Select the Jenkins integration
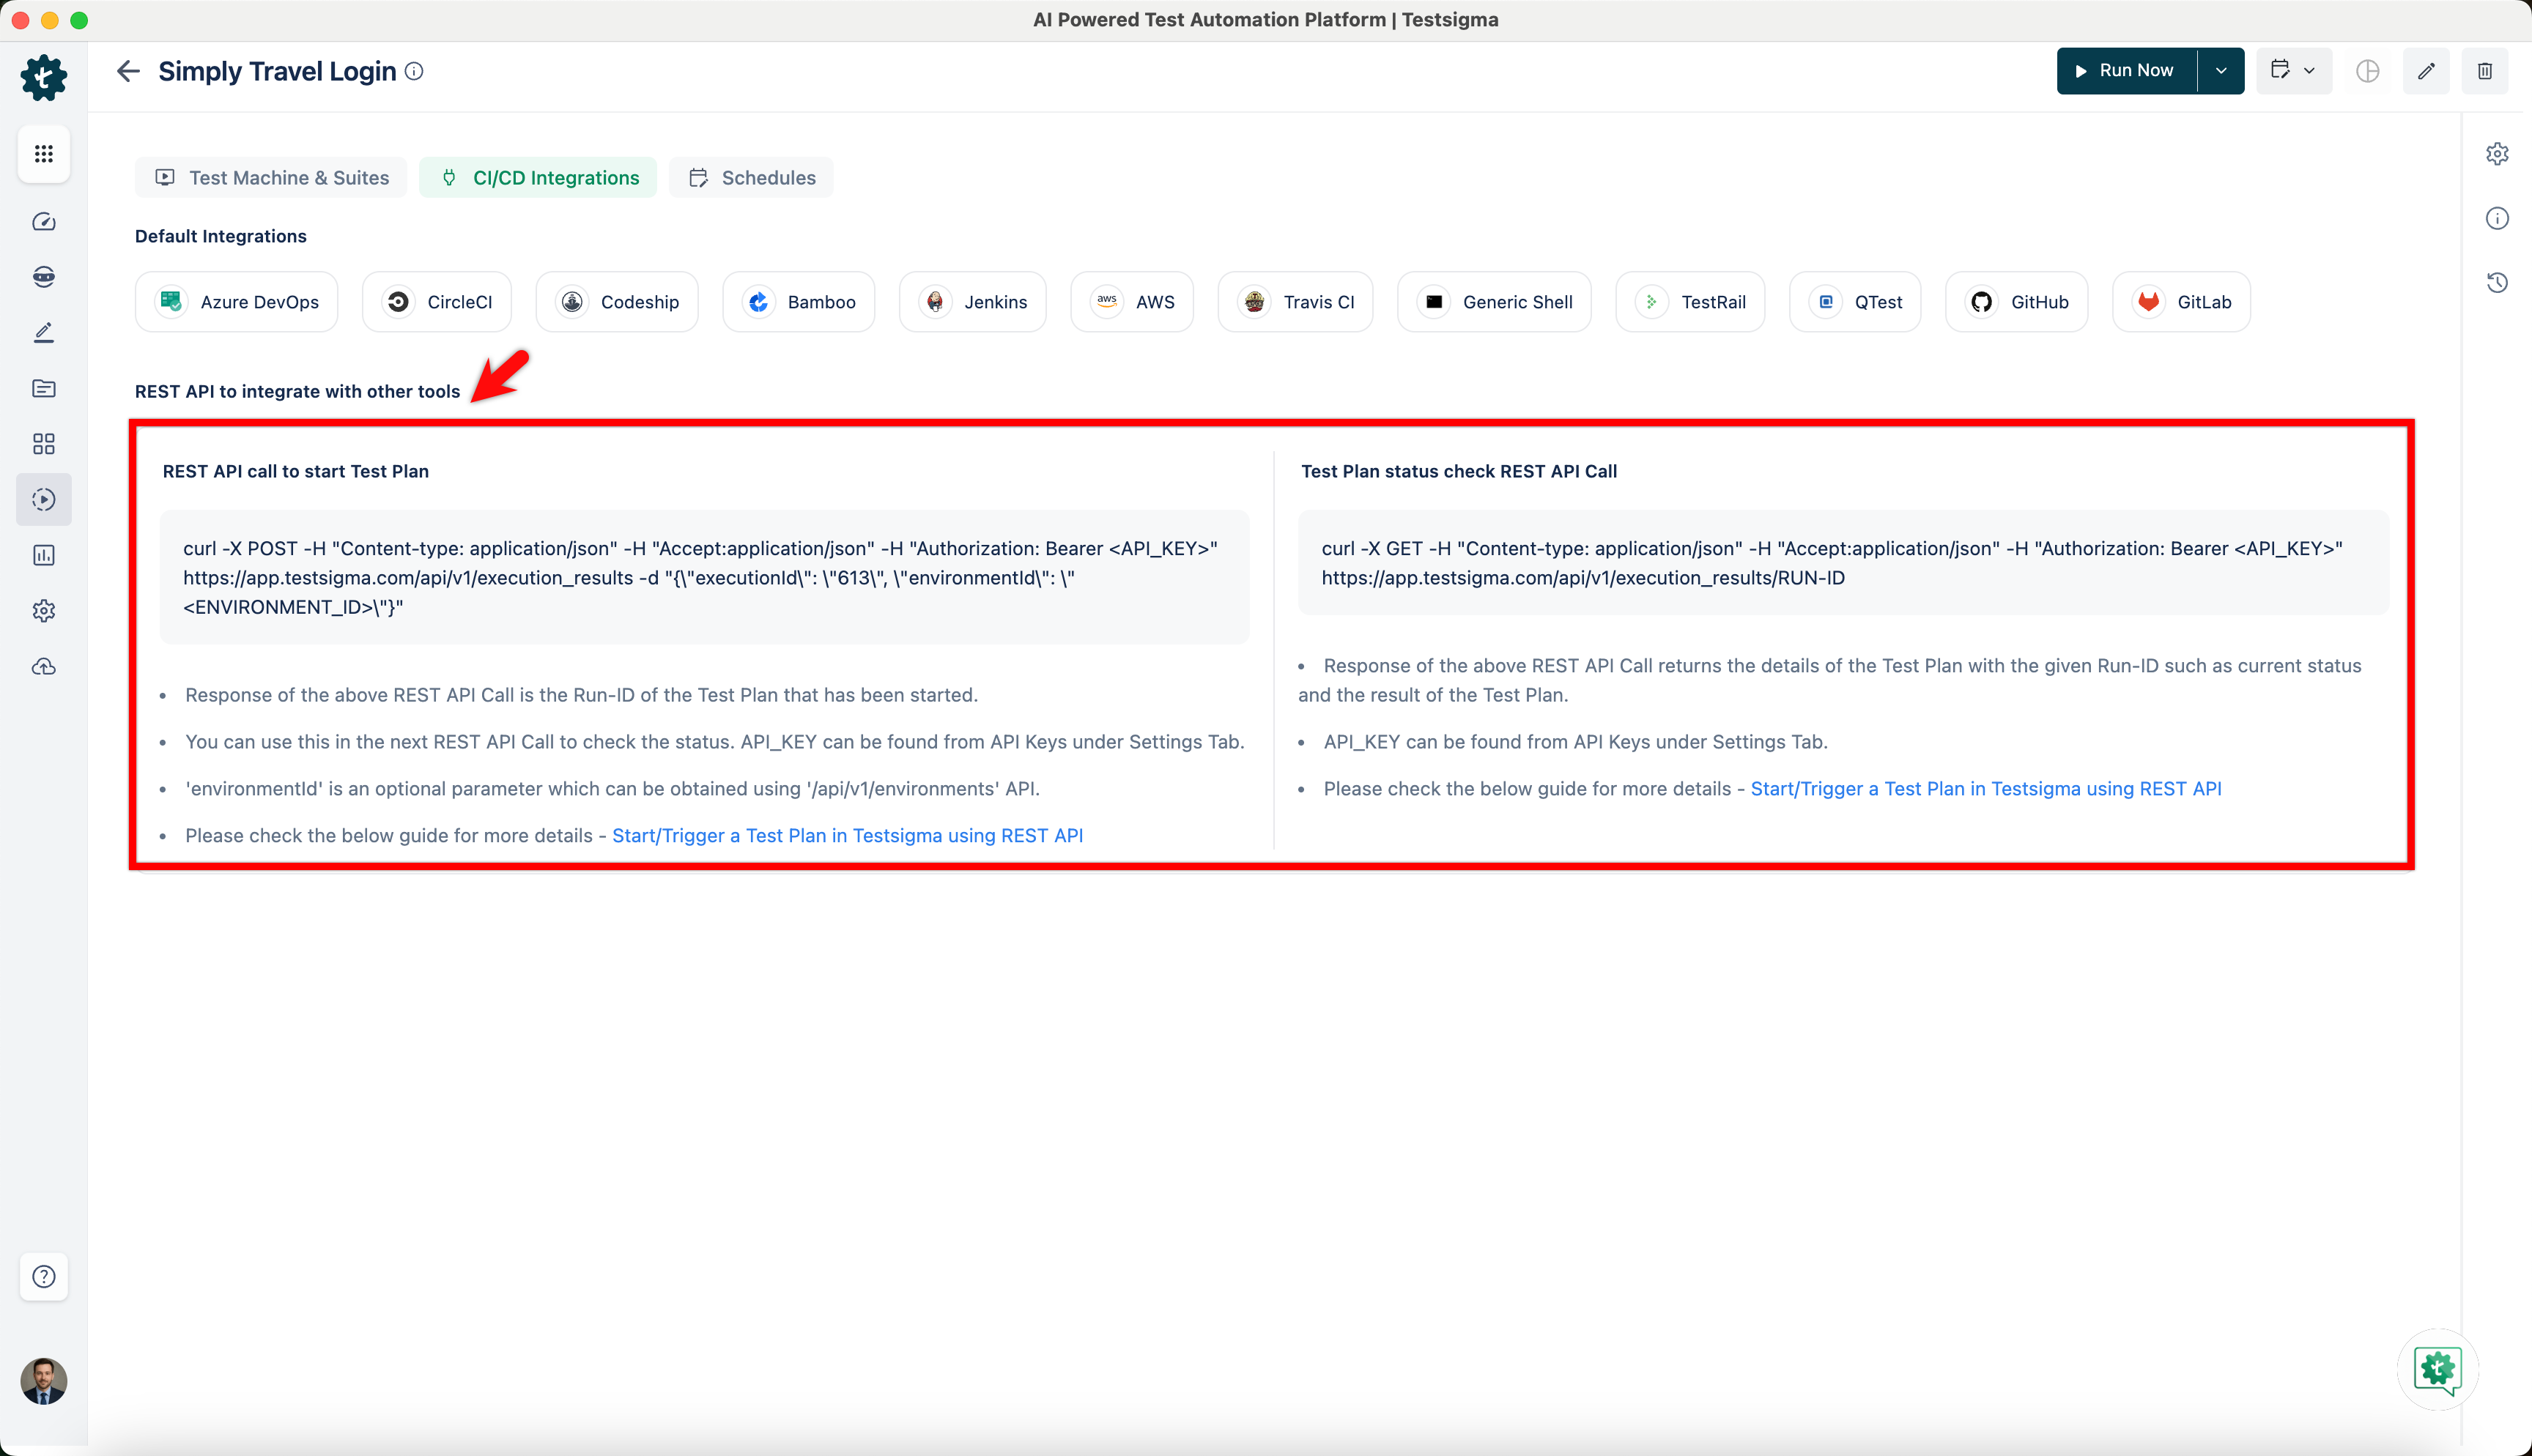 point(972,301)
